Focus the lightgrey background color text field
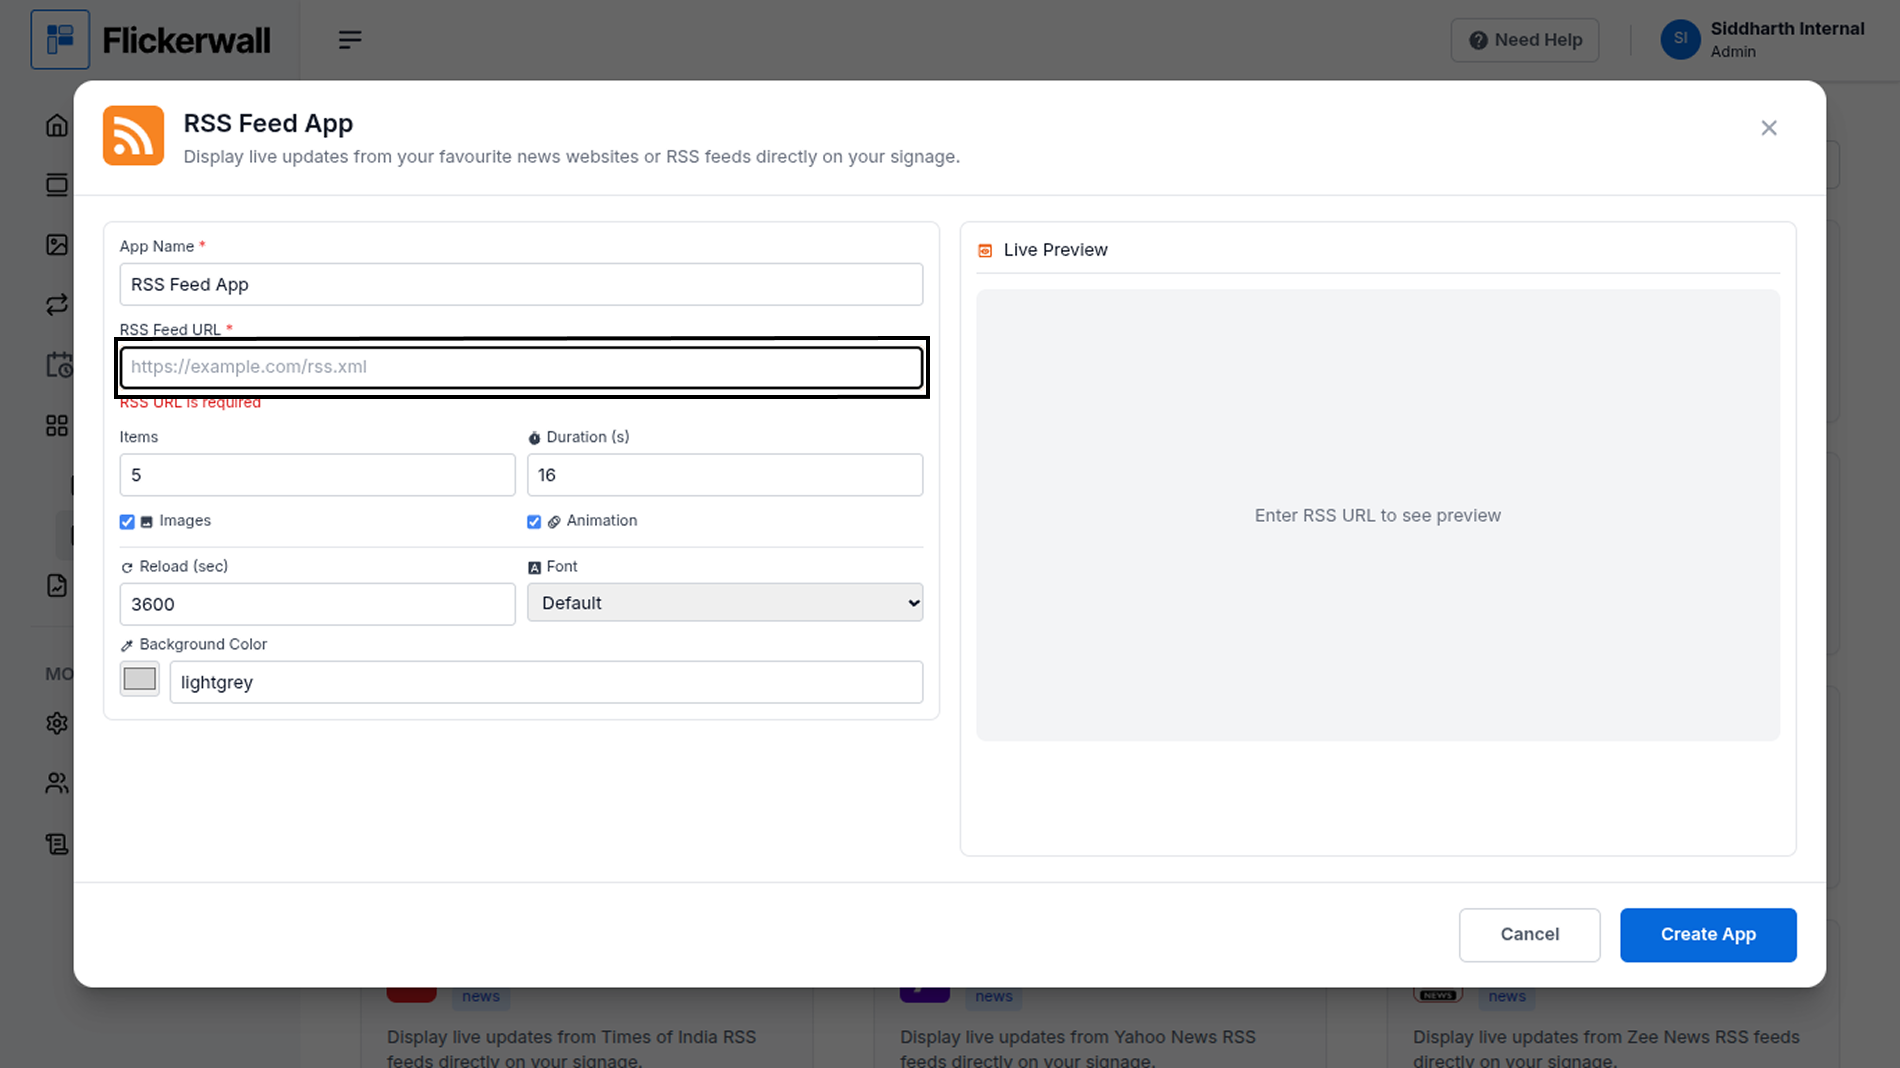This screenshot has width=1900, height=1068. 546,682
